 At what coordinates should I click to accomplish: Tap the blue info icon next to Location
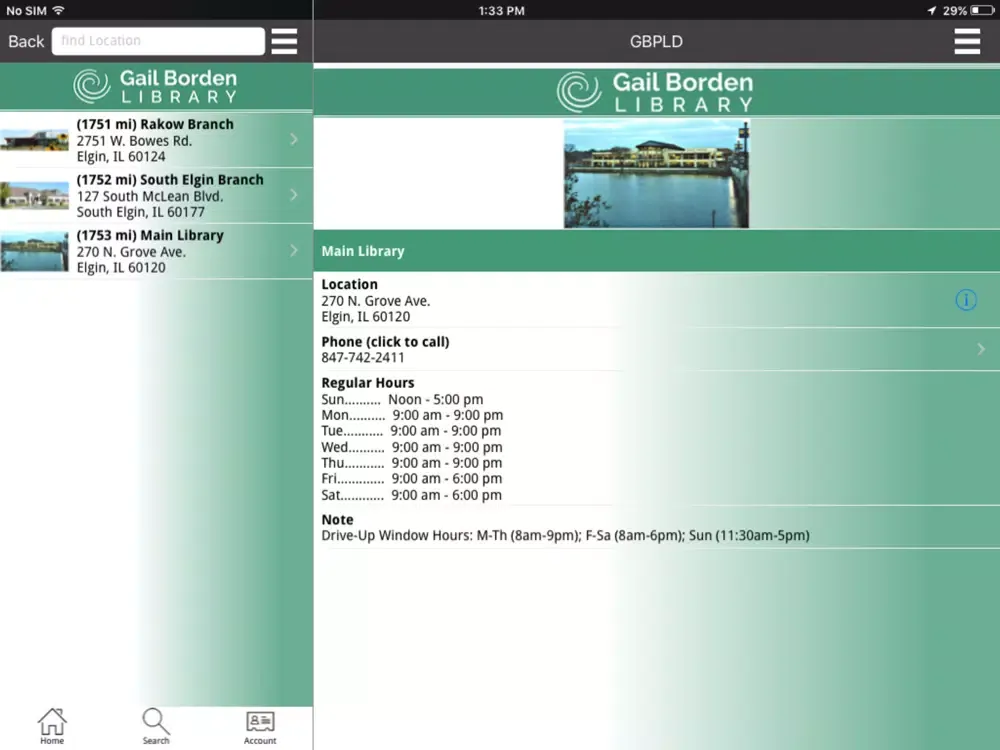click(x=966, y=300)
